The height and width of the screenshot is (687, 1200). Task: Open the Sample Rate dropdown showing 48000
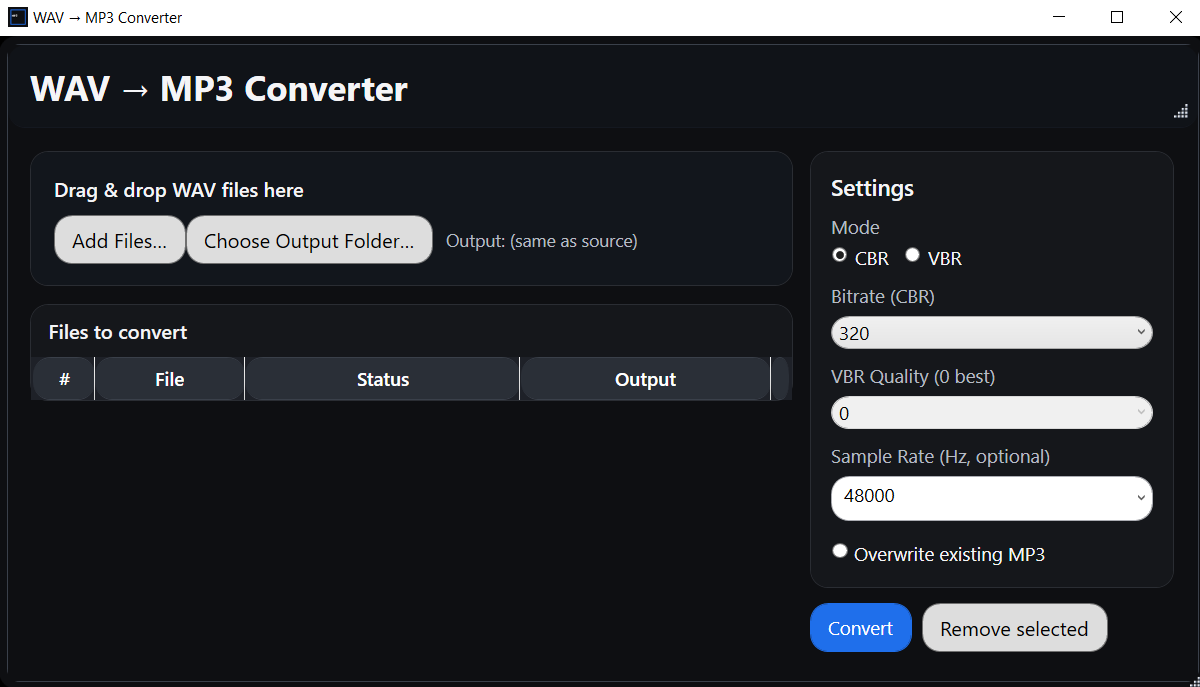tap(991, 498)
